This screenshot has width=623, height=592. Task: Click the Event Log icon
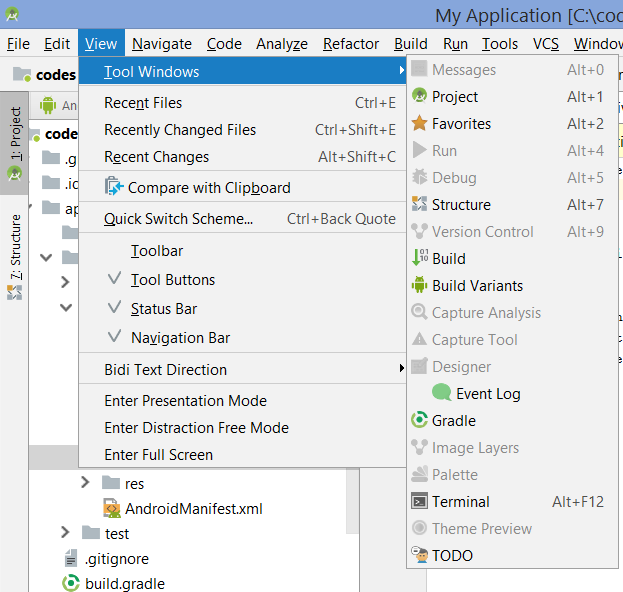pyautogui.click(x=441, y=394)
